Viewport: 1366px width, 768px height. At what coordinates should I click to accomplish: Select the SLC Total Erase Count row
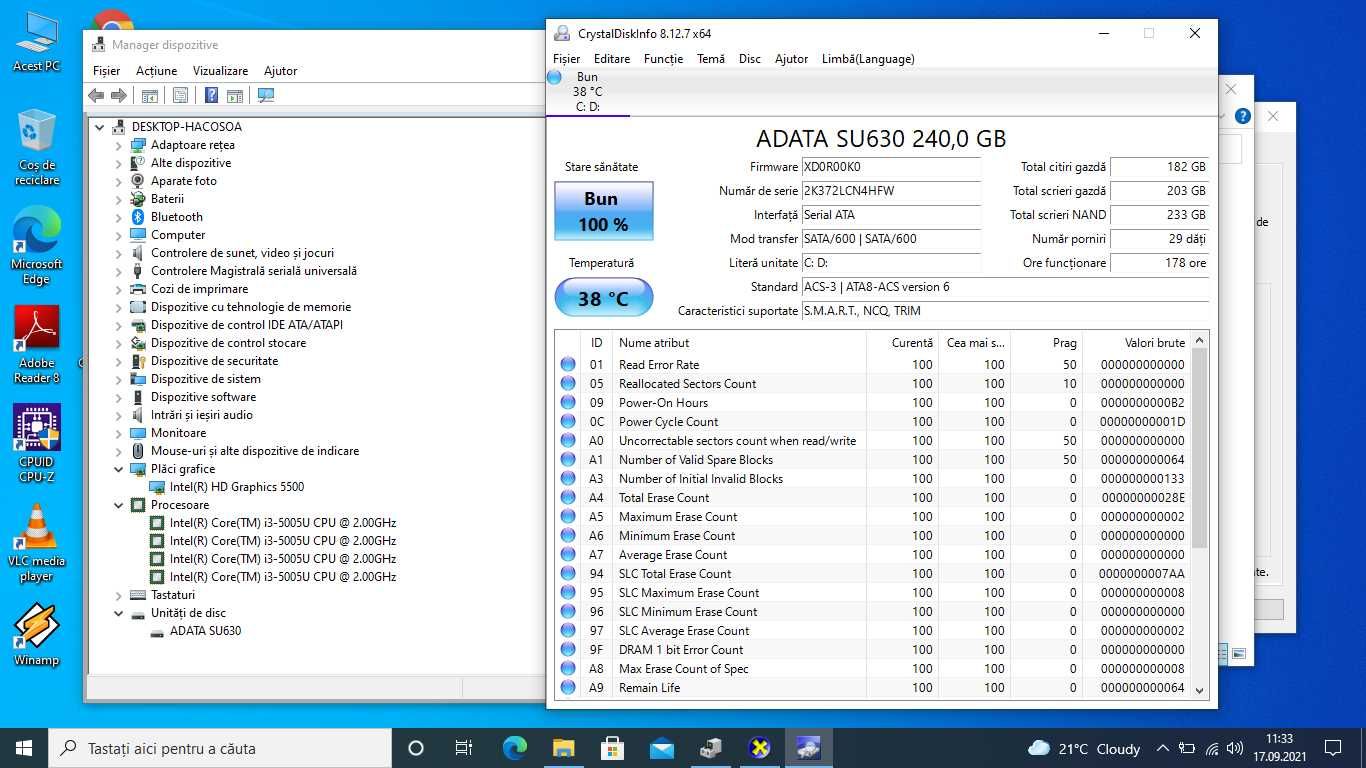coord(873,574)
